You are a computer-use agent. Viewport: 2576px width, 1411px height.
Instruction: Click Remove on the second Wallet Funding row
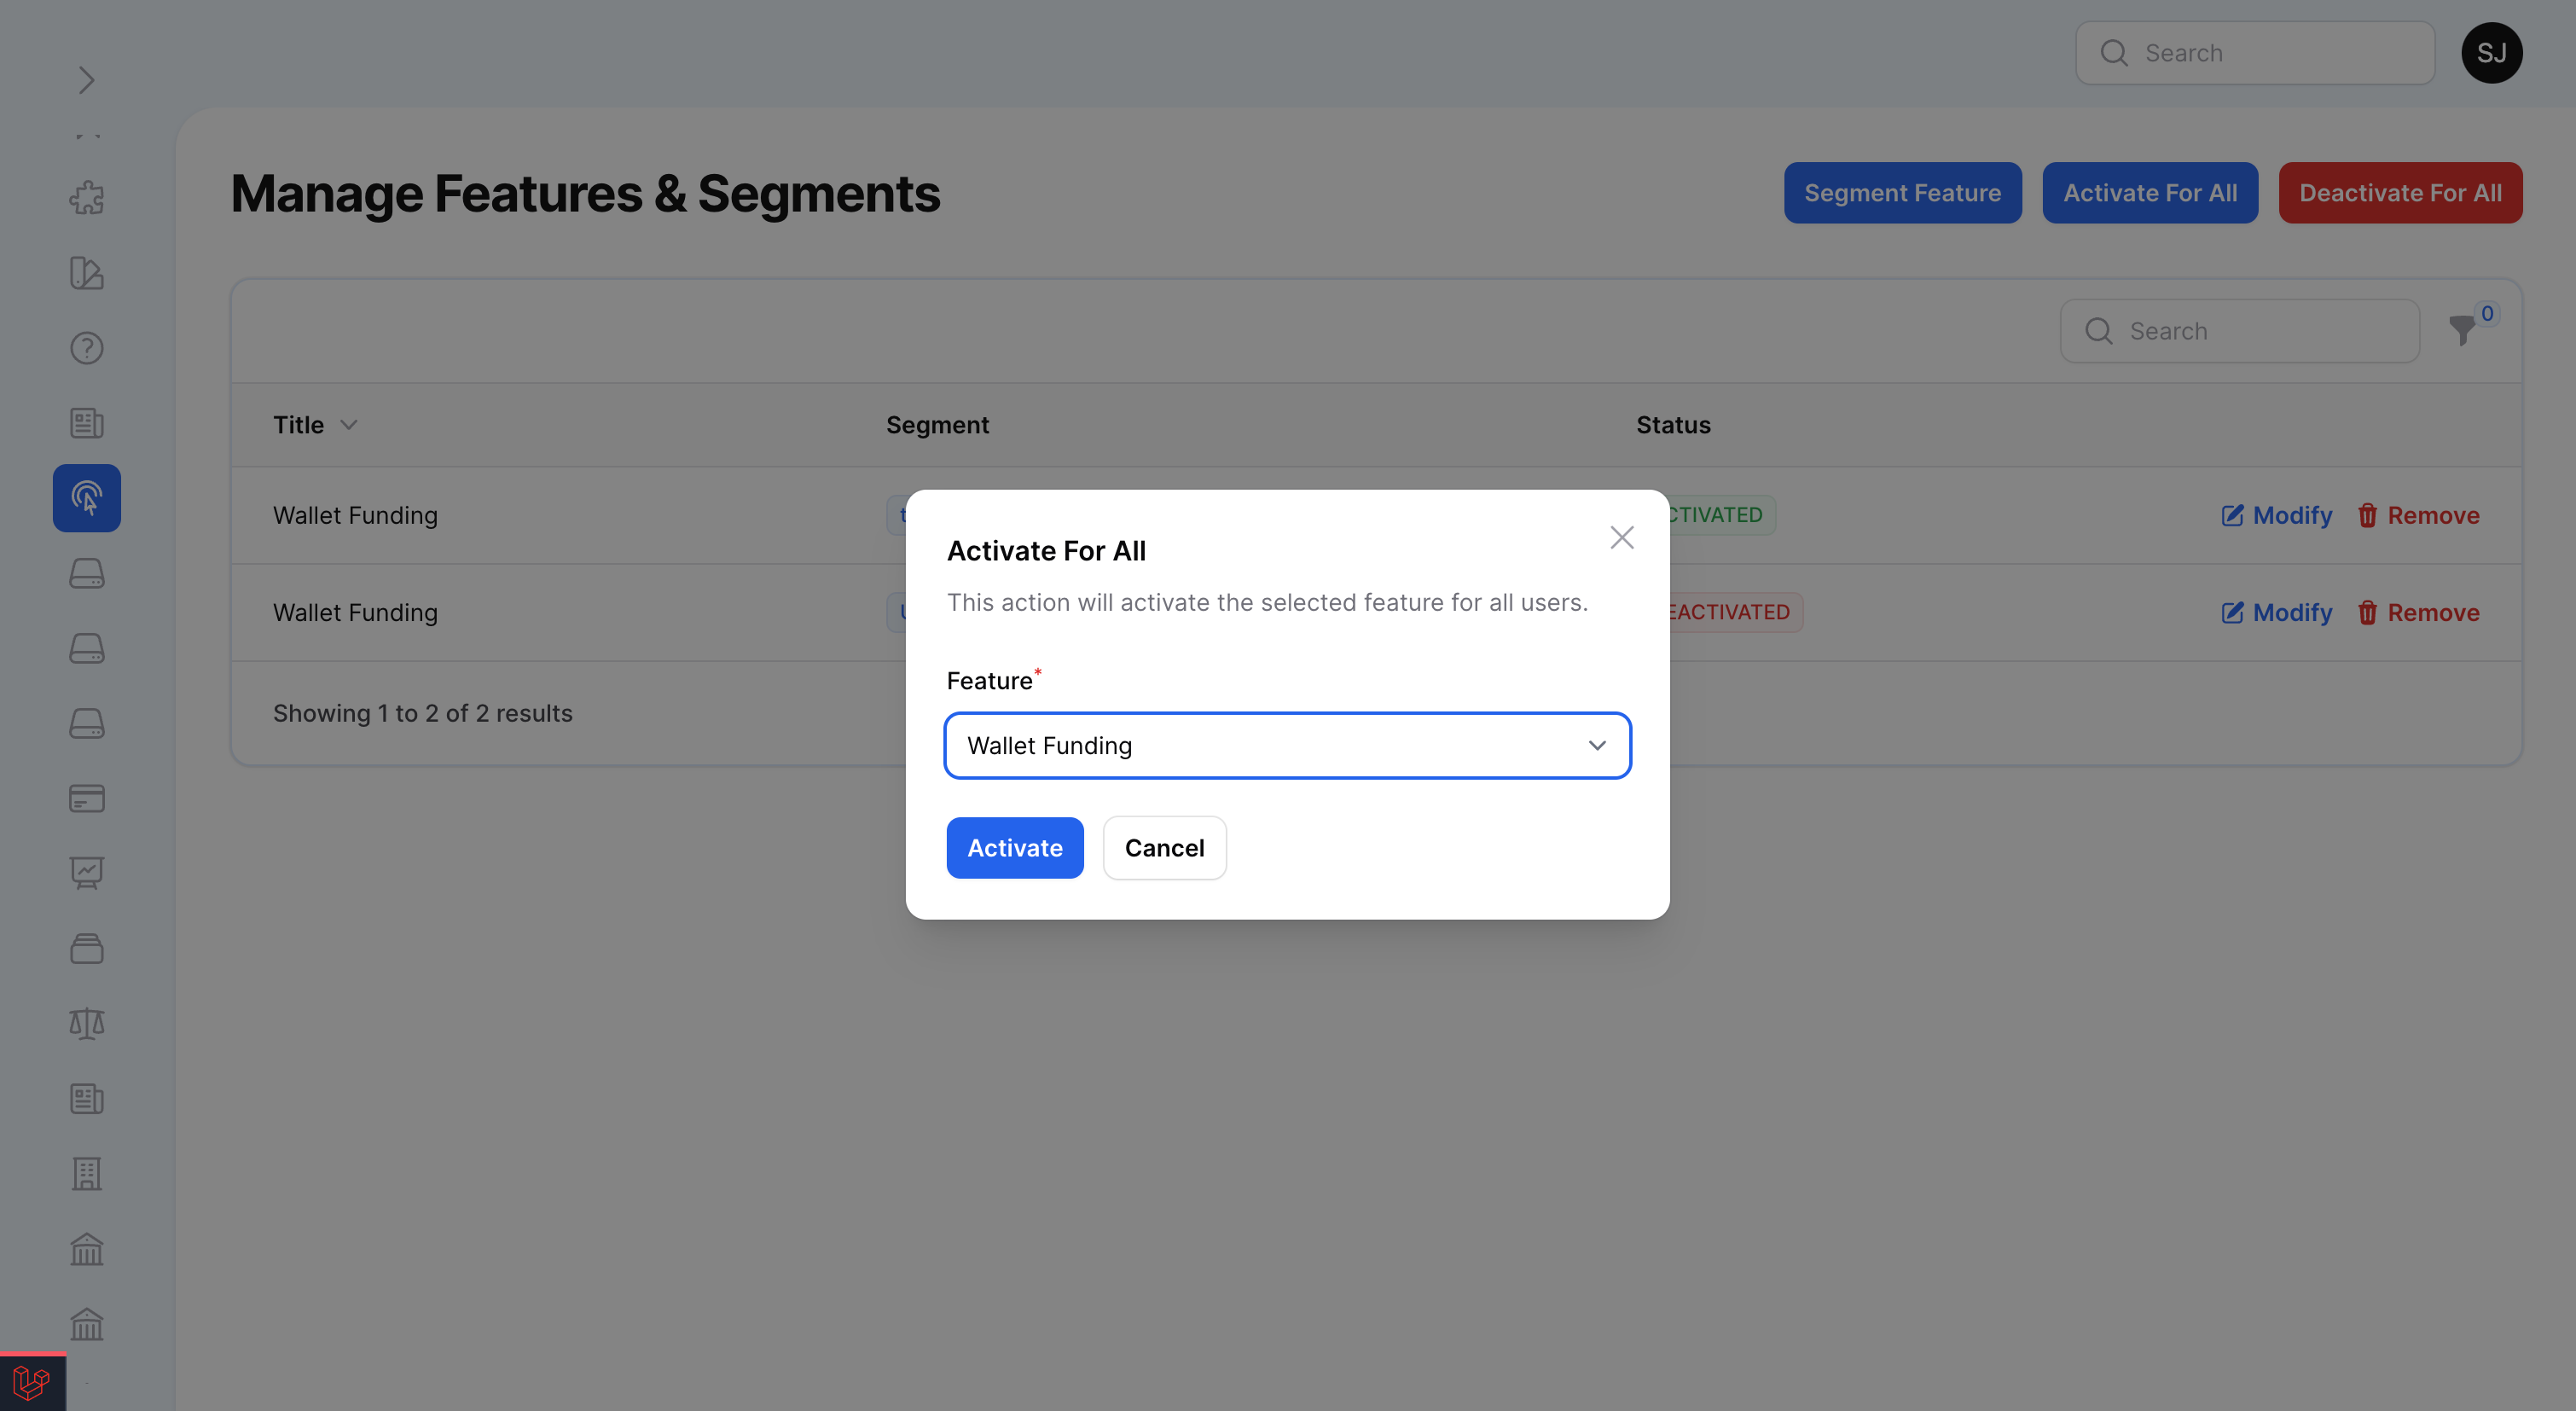tap(2418, 612)
